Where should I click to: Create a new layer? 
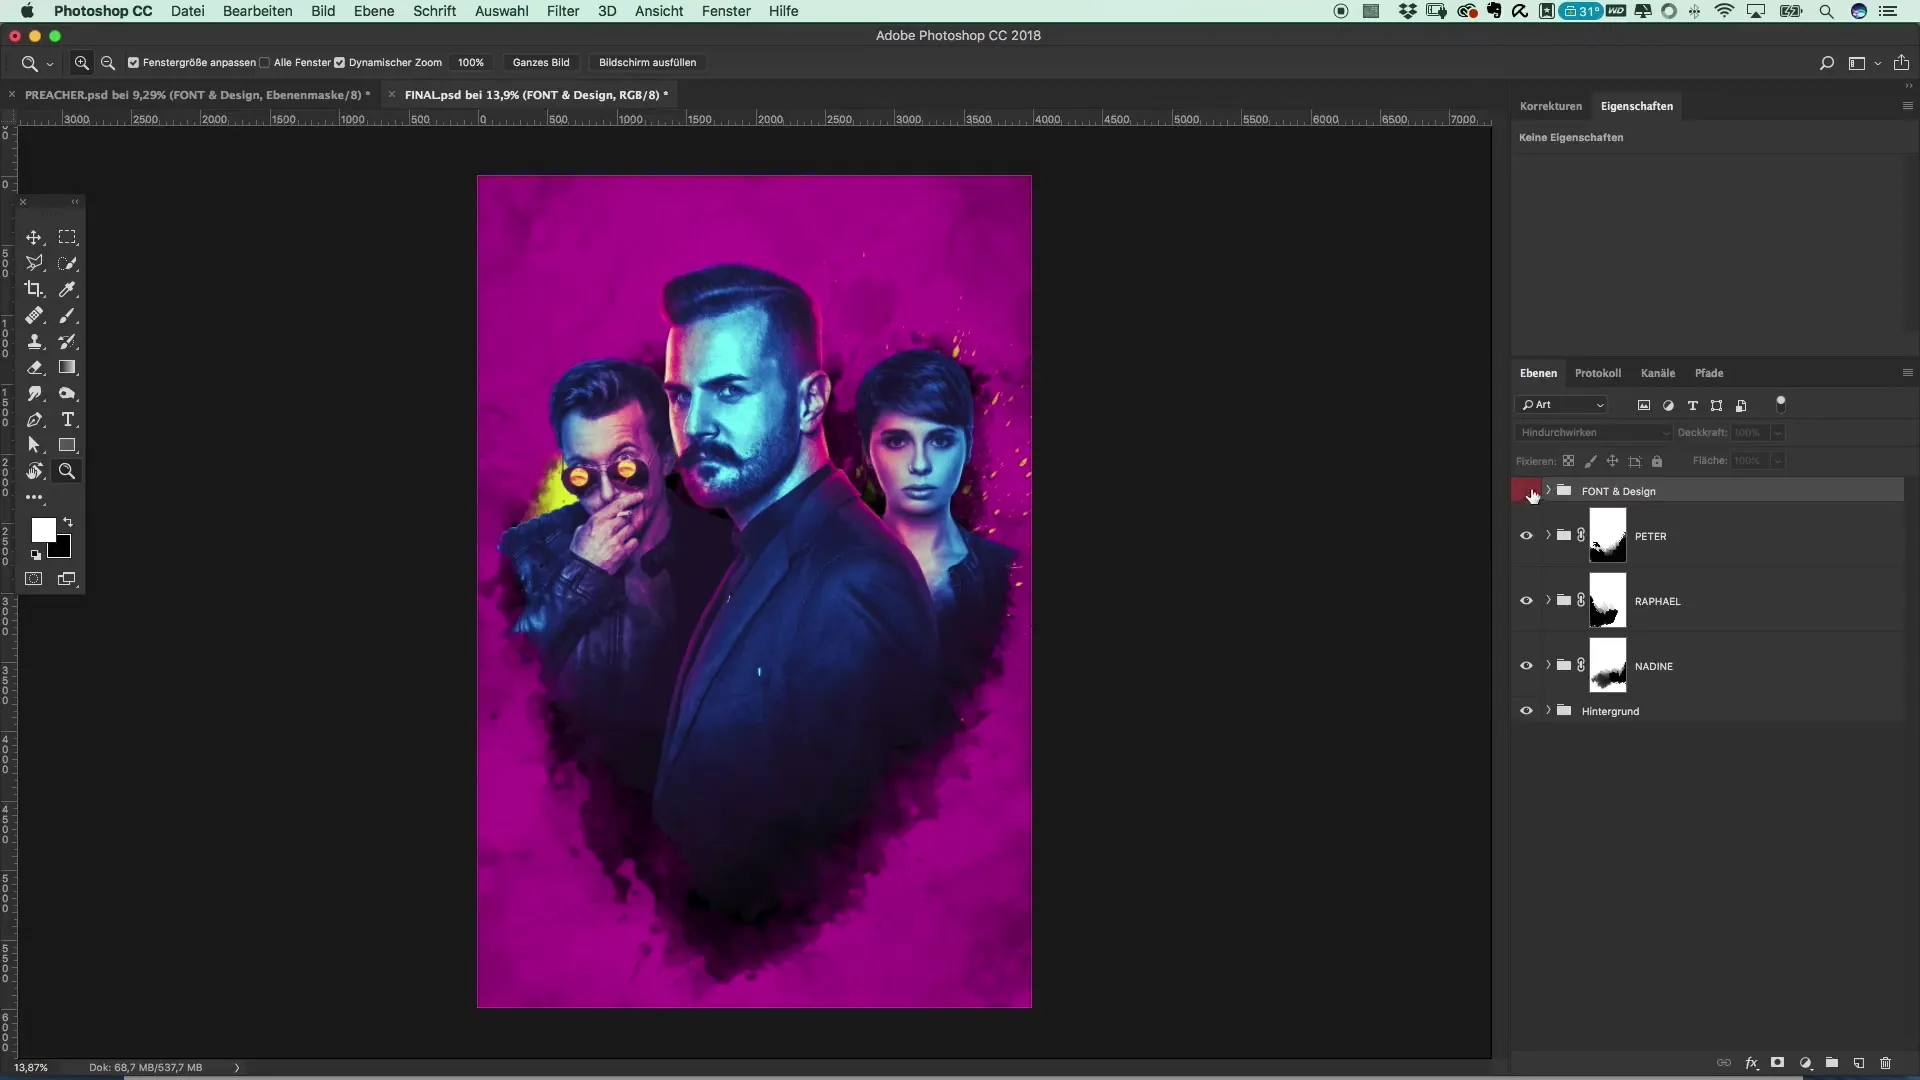pos(1859,1064)
